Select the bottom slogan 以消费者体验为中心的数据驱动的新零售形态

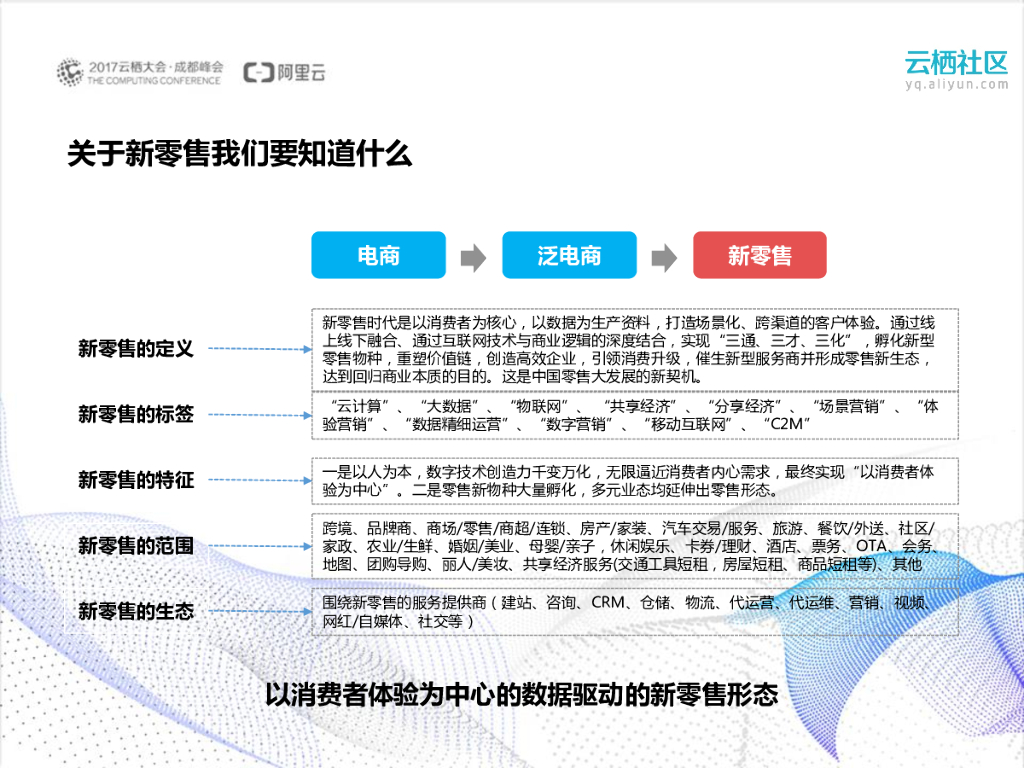coord(521,695)
